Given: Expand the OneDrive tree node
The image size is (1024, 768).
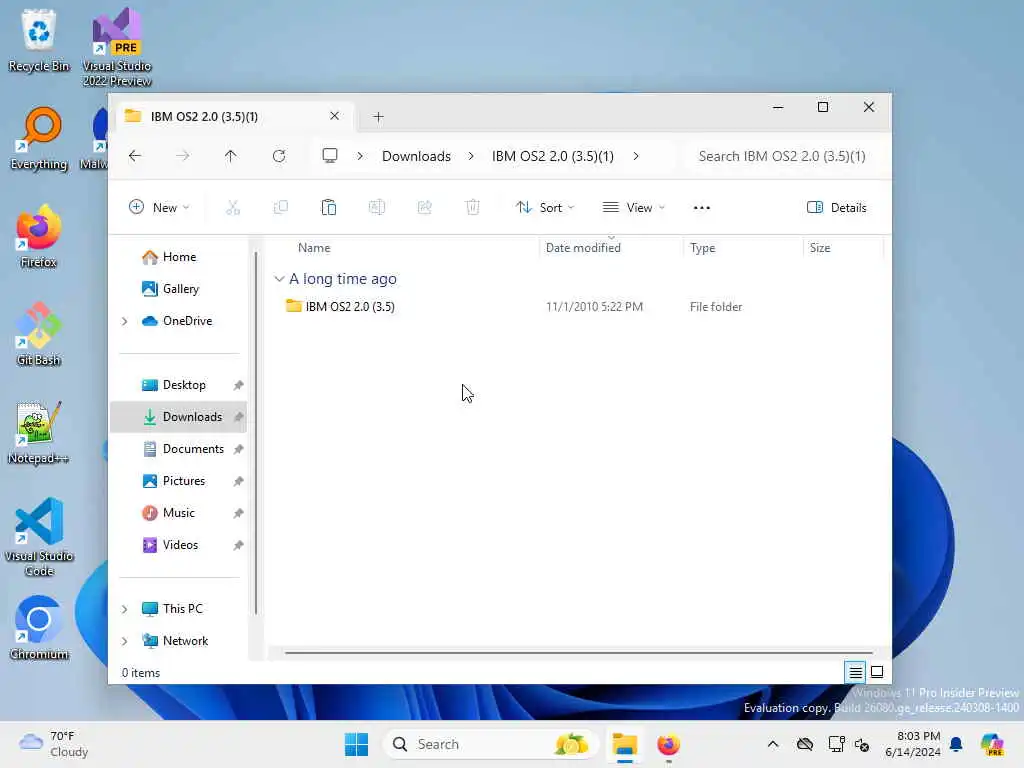Looking at the screenshot, I should (x=124, y=321).
